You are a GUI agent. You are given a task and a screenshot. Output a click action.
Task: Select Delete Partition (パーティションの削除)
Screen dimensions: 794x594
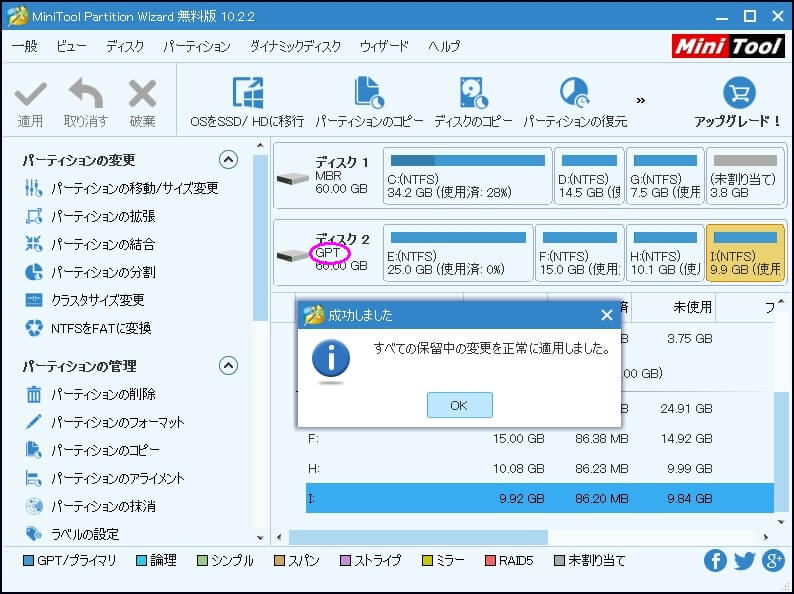coord(90,394)
